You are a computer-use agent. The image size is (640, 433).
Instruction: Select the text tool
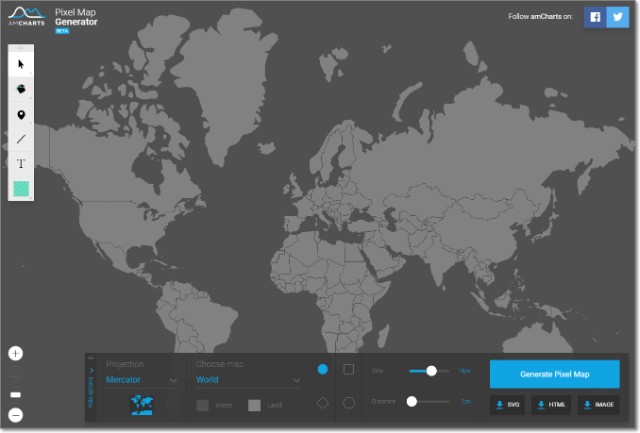21,163
